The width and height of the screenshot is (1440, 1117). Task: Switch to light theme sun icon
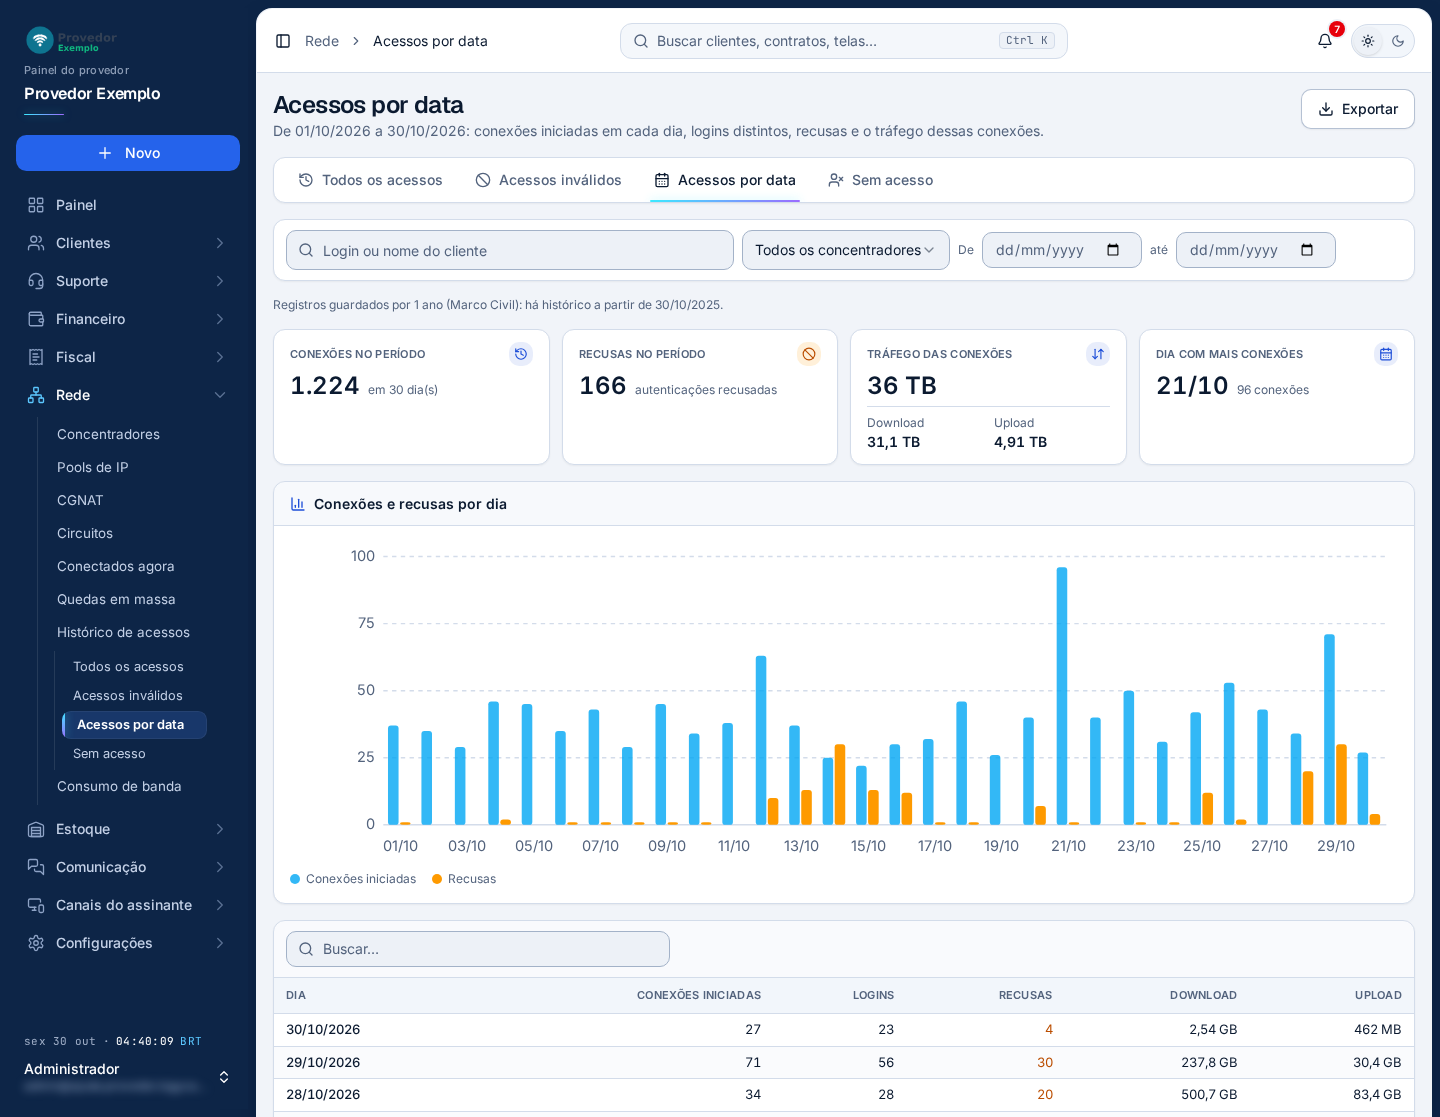point(1368,41)
